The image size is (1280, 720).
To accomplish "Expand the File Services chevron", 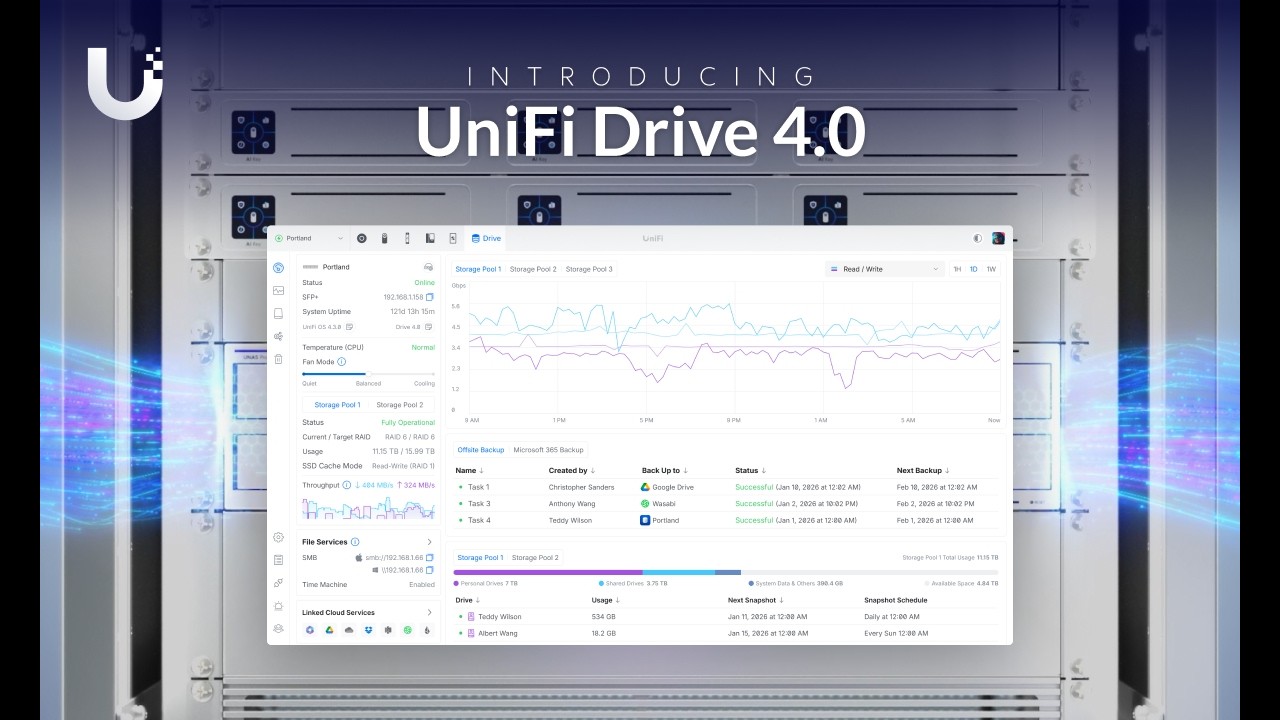I will point(430,542).
